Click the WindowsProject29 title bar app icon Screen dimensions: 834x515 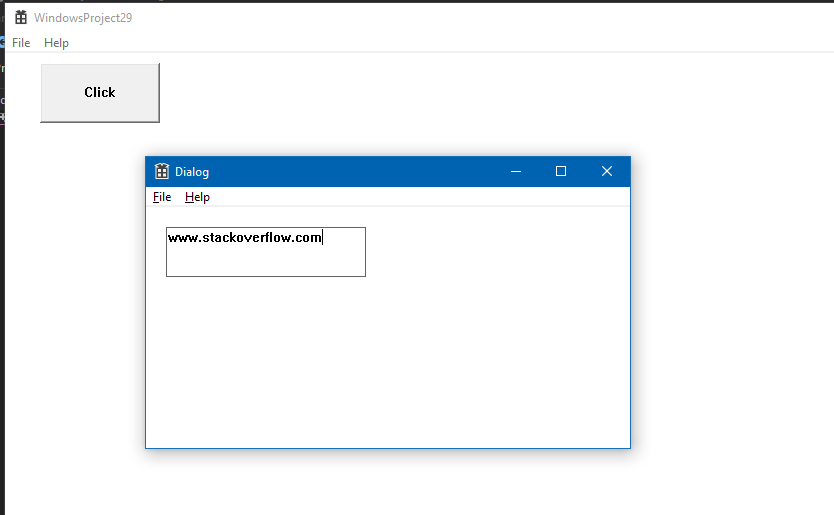click(x=21, y=18)
